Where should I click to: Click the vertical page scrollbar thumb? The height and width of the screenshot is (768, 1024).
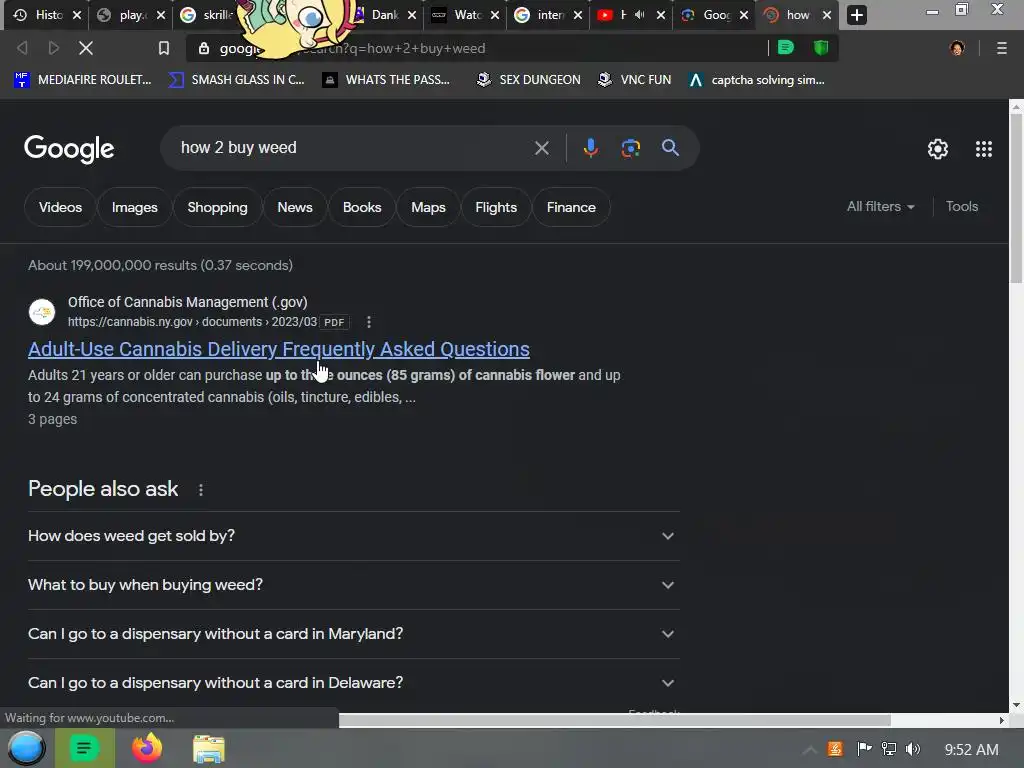1016,198
